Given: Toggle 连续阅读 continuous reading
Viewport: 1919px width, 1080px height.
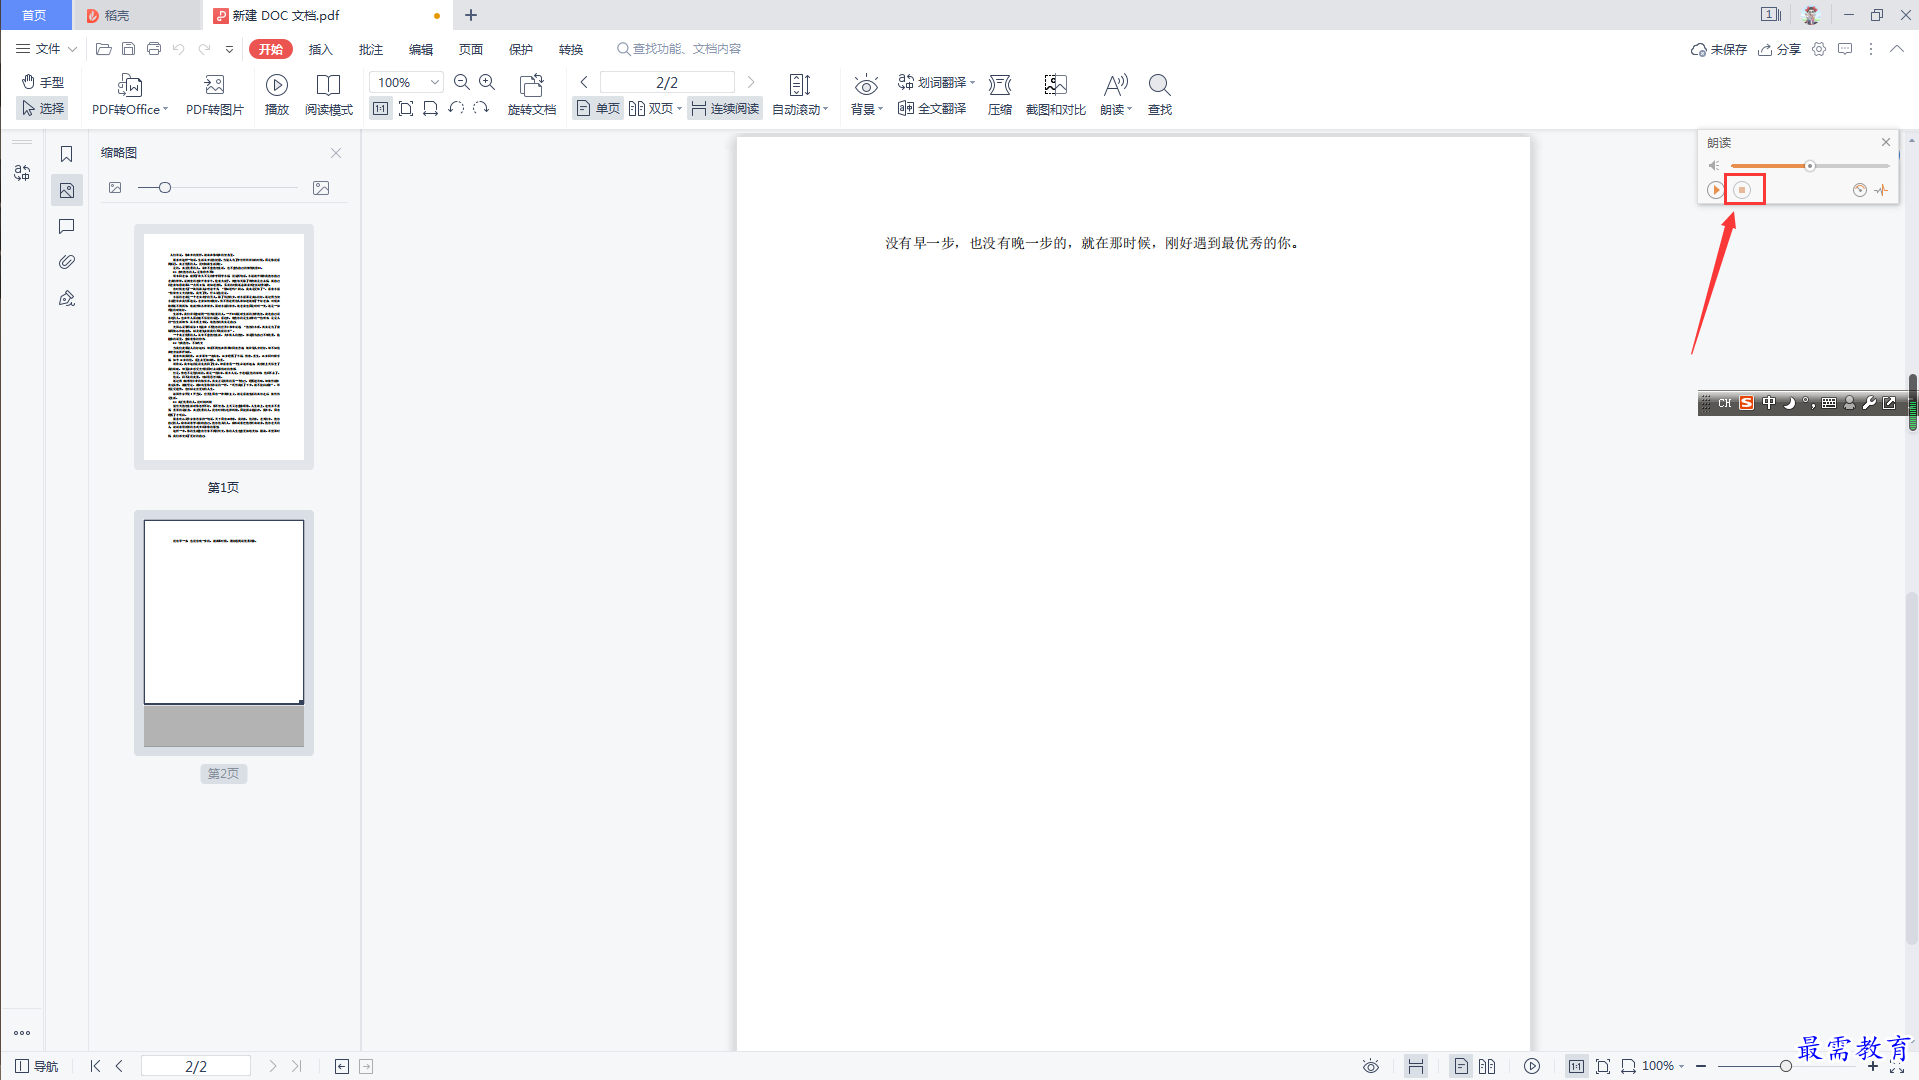Looking at the screenshot, I should point(725,108).
